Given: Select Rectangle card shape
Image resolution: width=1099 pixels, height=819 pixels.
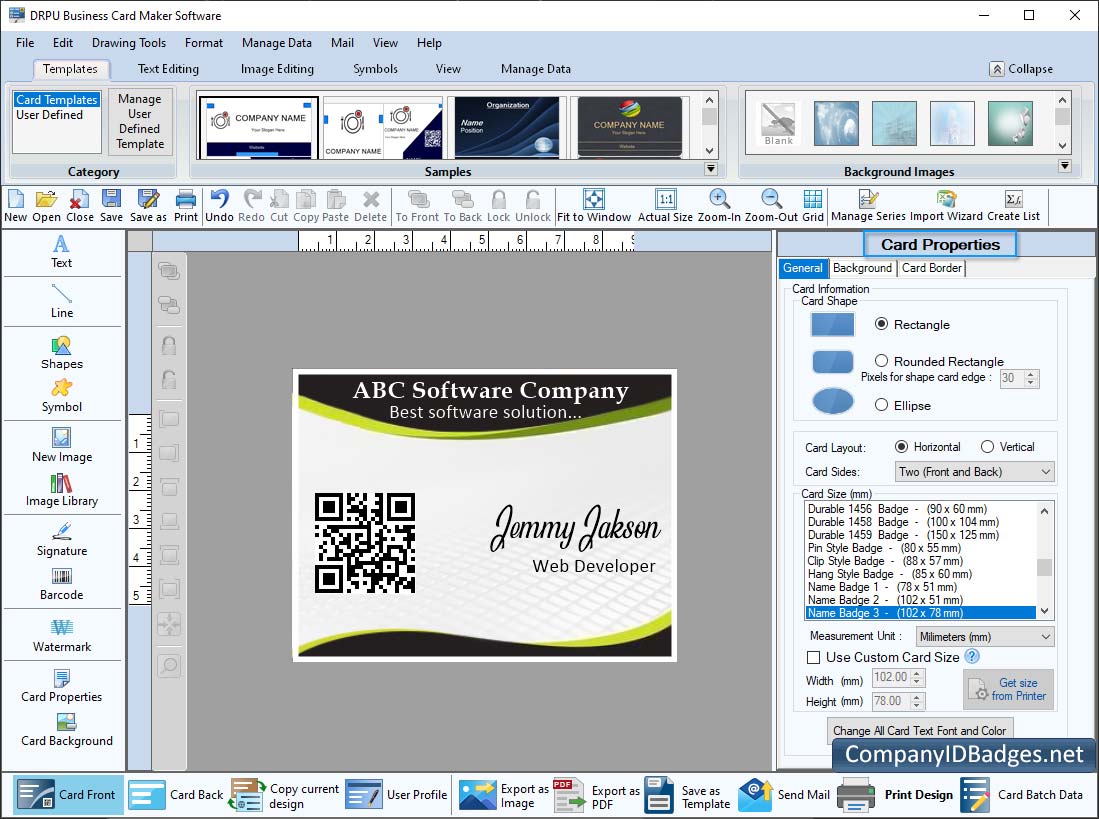Looking at the screenshot, I should (x=881, y=324).
